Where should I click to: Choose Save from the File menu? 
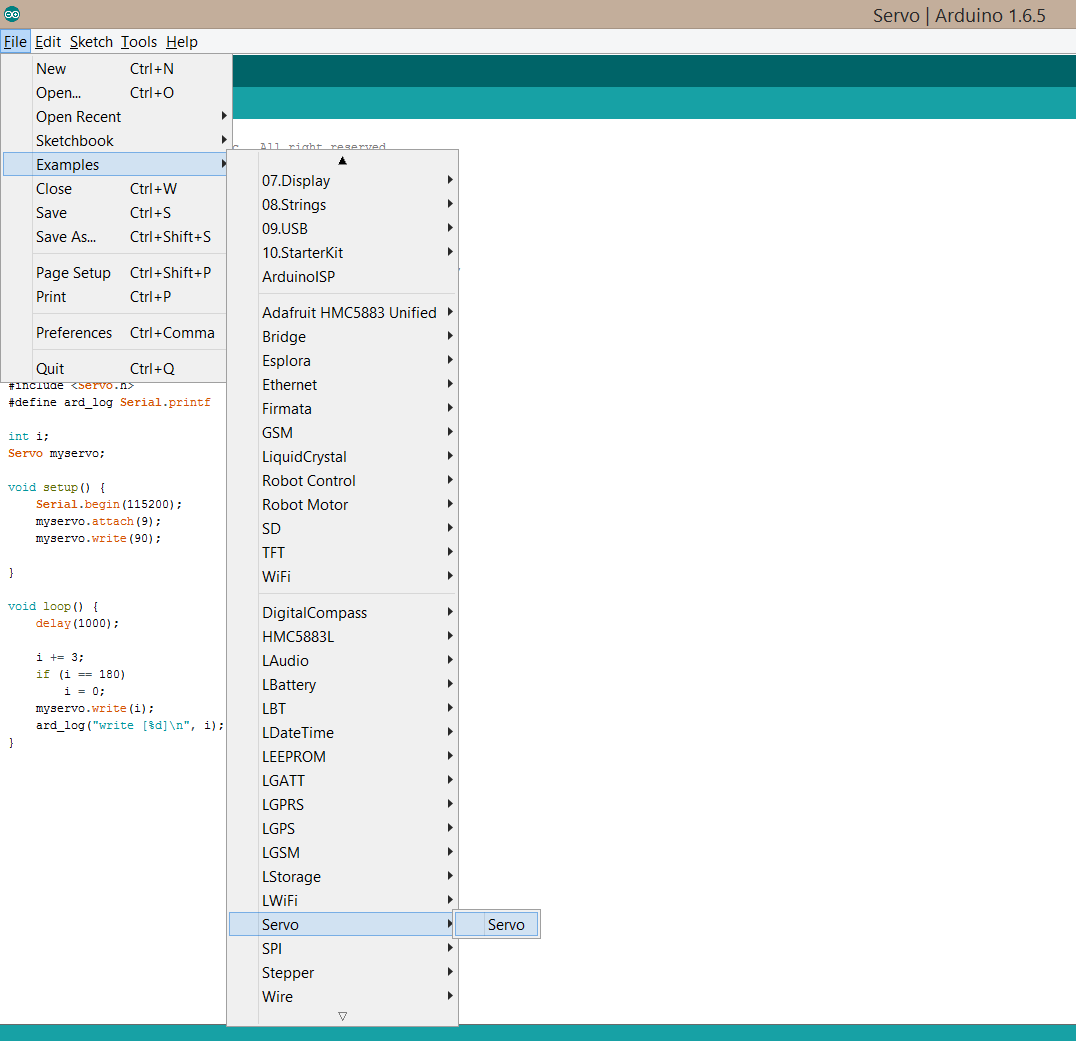point(115,213)
